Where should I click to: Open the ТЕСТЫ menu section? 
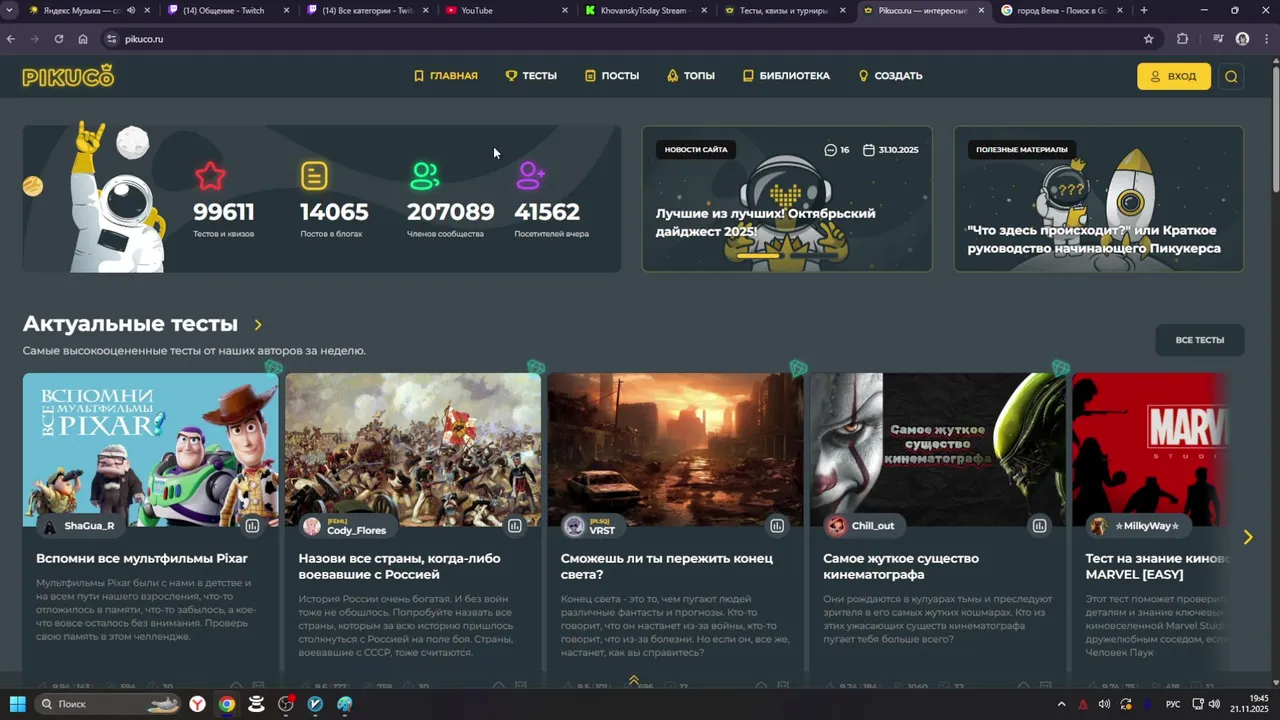[x=531, y=76]
